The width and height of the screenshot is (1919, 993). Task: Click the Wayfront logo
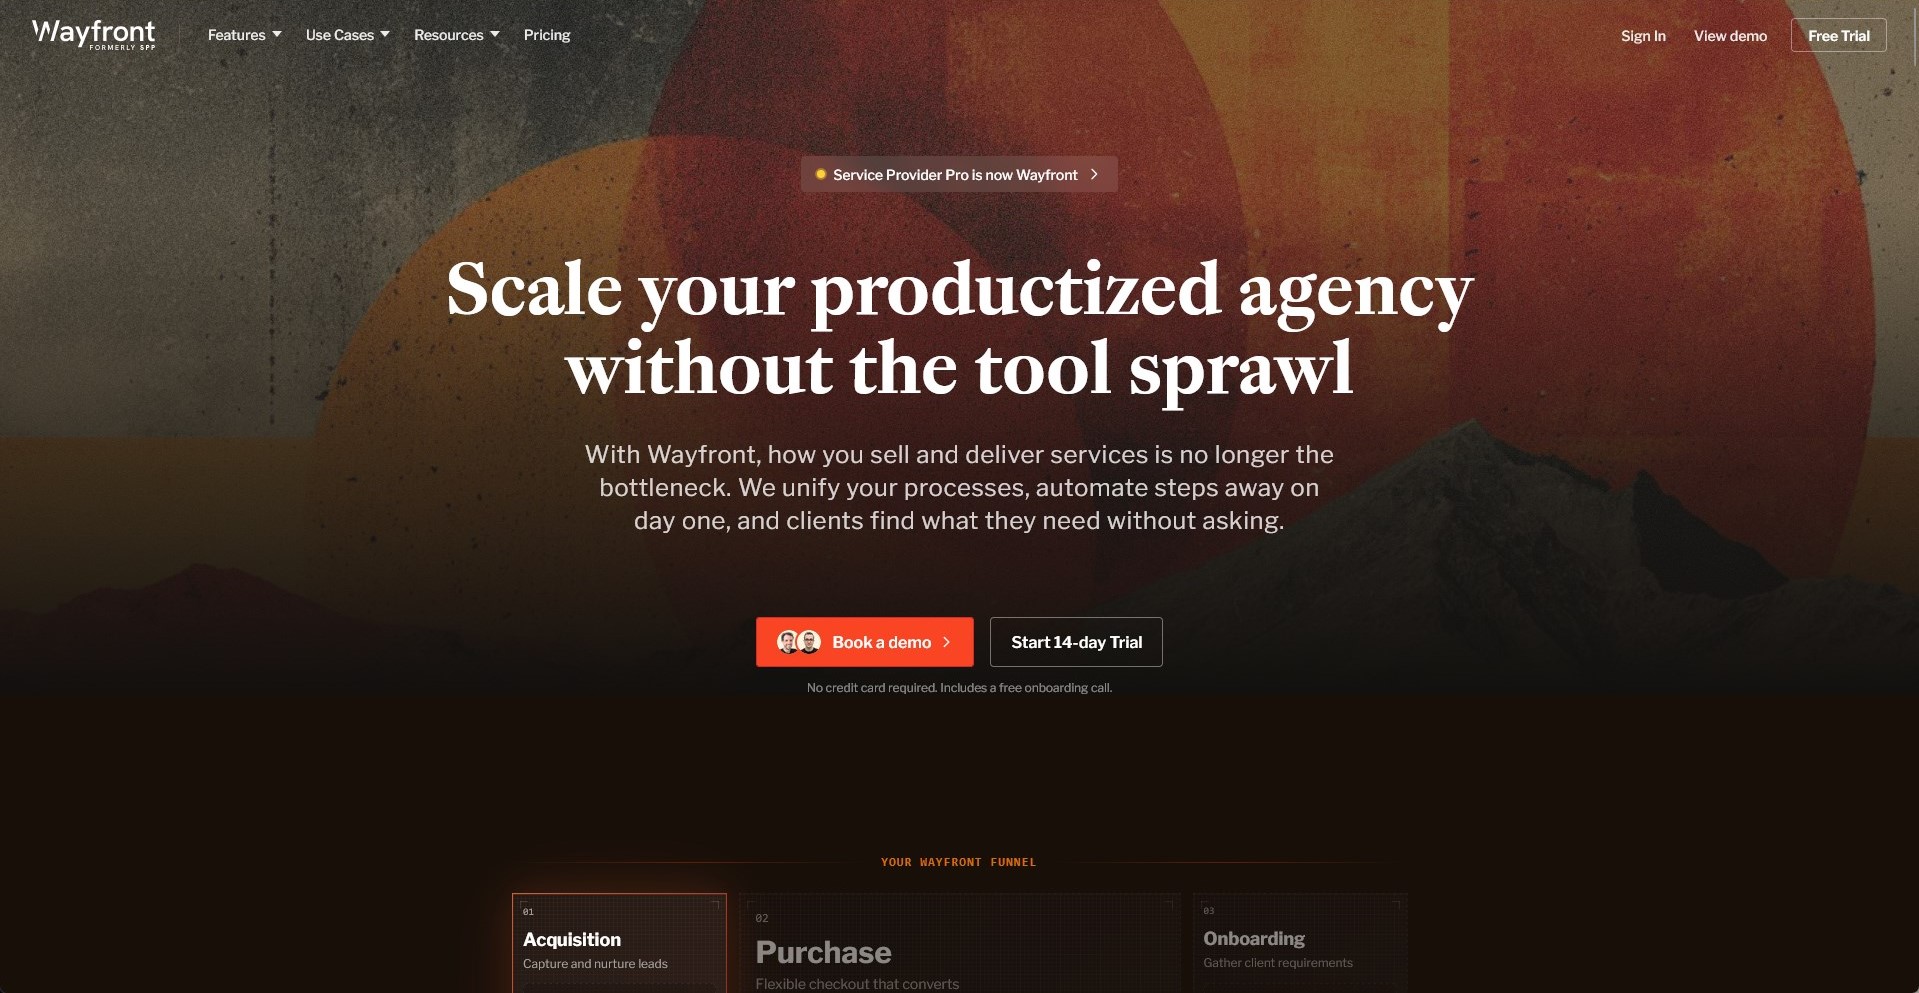94,34
